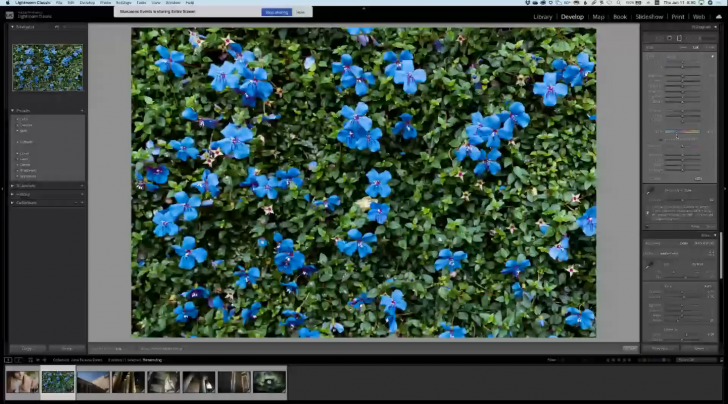This screenshot has height=404, width=728.
Task: Pick the Range Mask color eyedropper
Action: (x=650, y=190)
